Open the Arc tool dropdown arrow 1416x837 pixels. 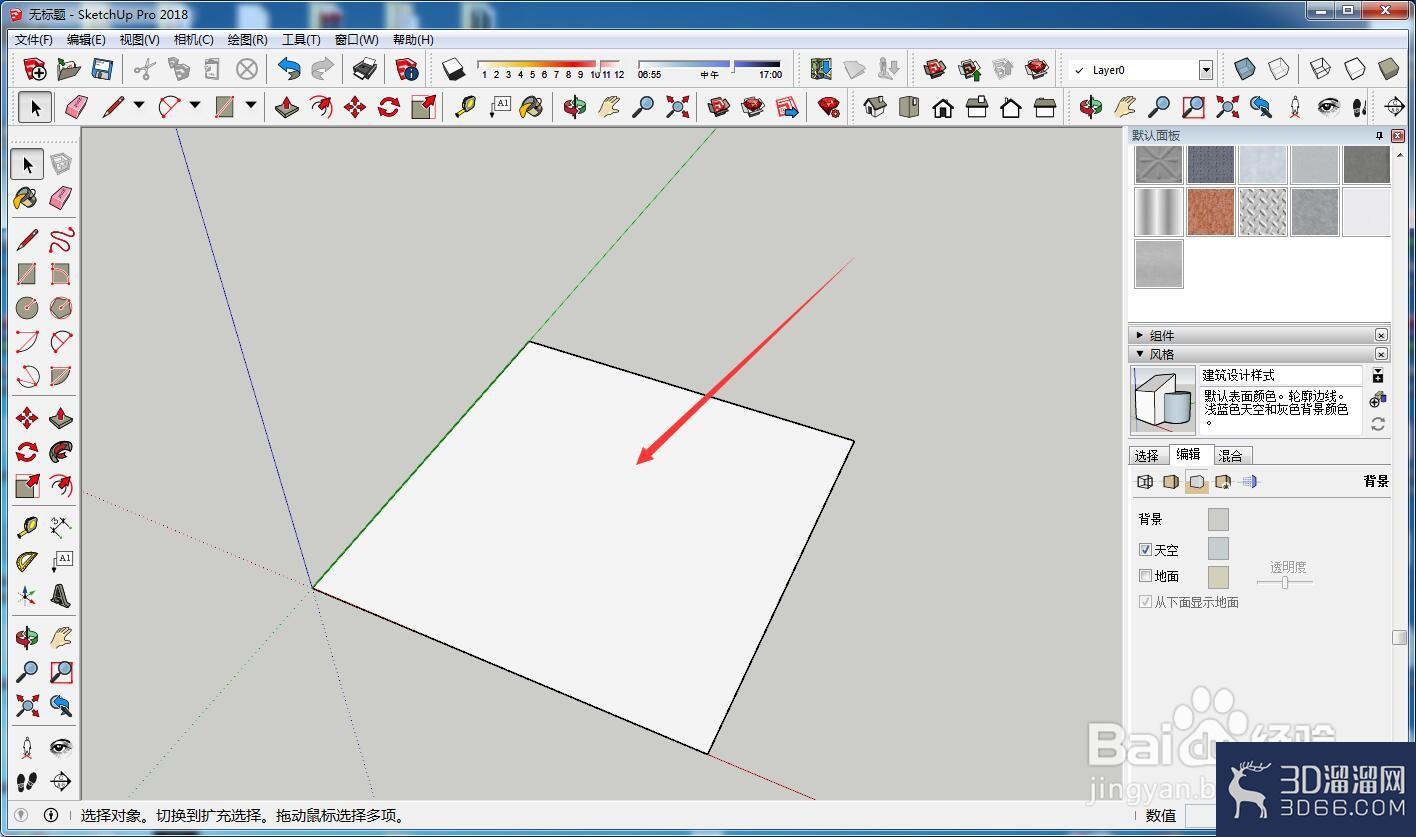tap(195, 105)
